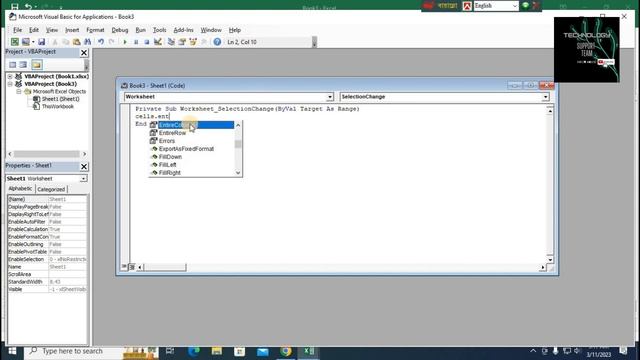Open the Help menu
Viewport: 640px width, 360px height.
(234, 30)
